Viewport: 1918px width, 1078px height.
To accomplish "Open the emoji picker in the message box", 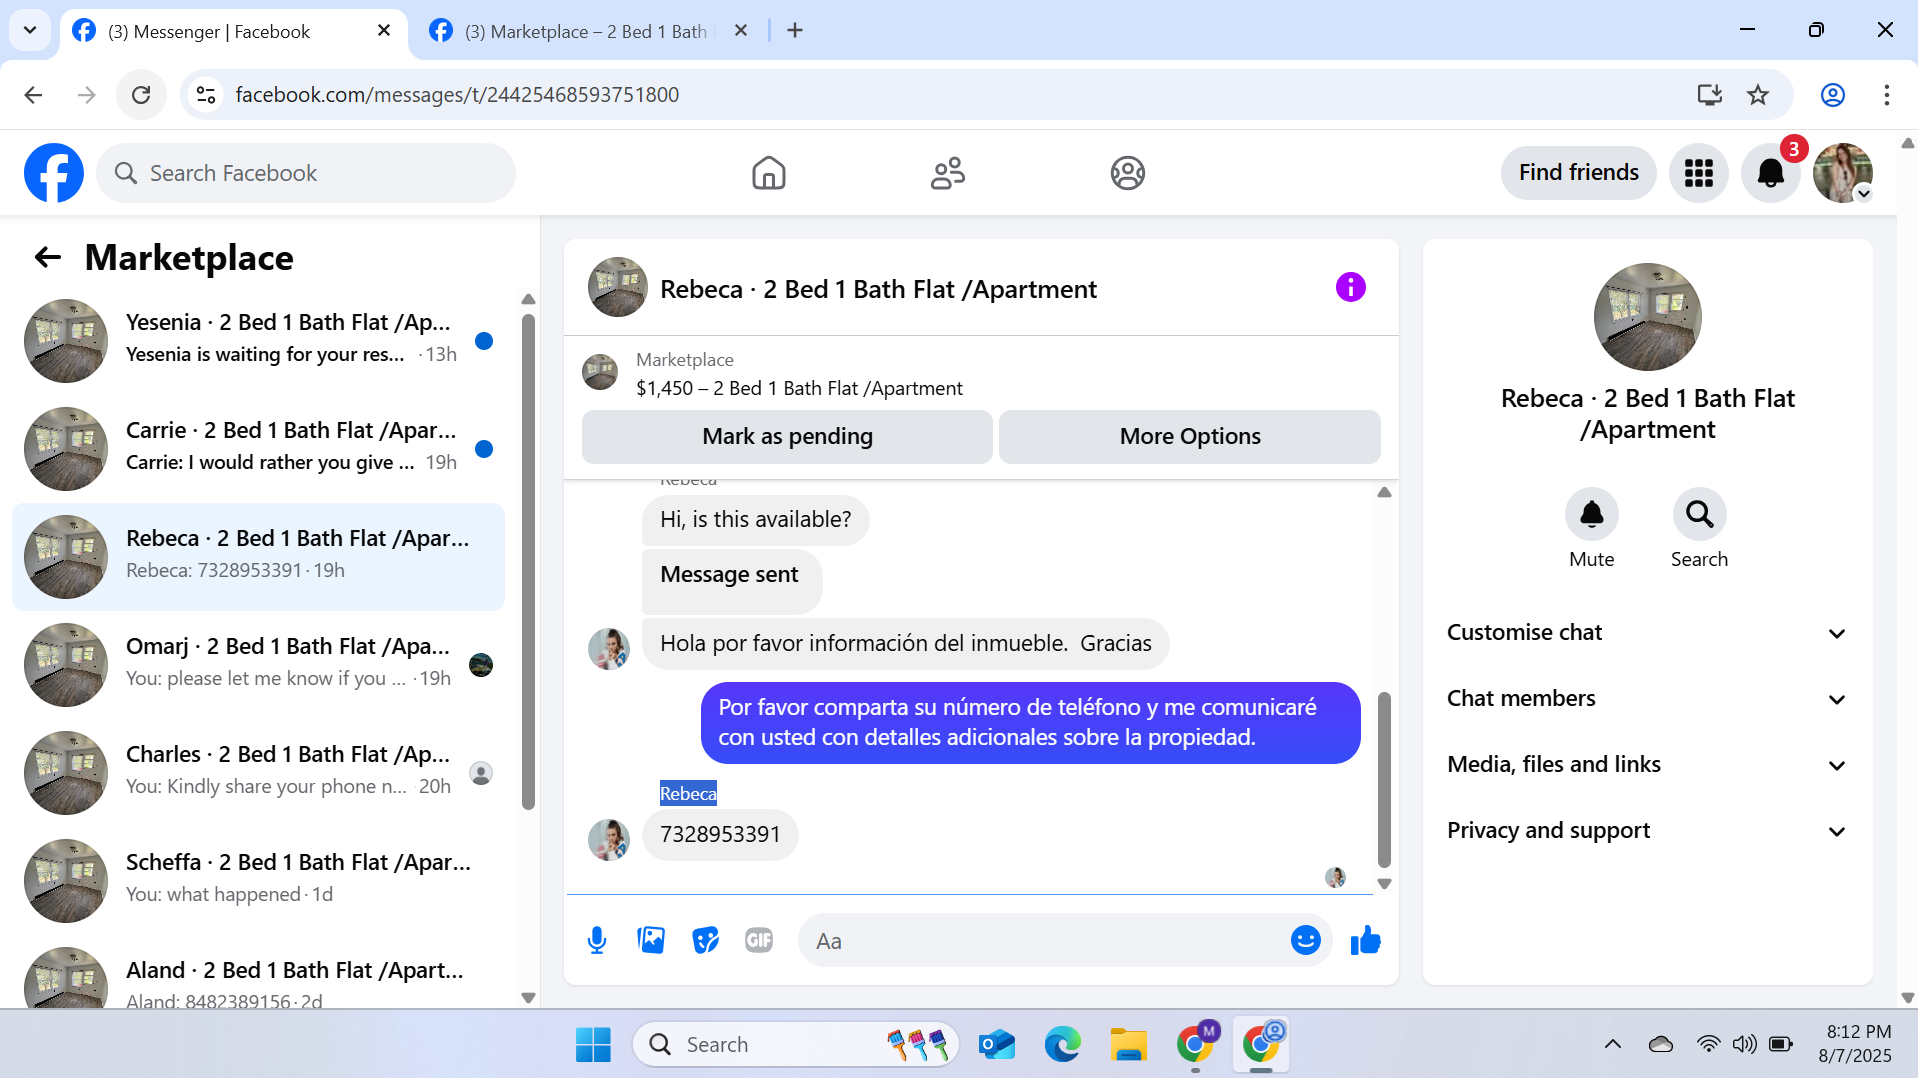I will click(x=1305, y=940).
